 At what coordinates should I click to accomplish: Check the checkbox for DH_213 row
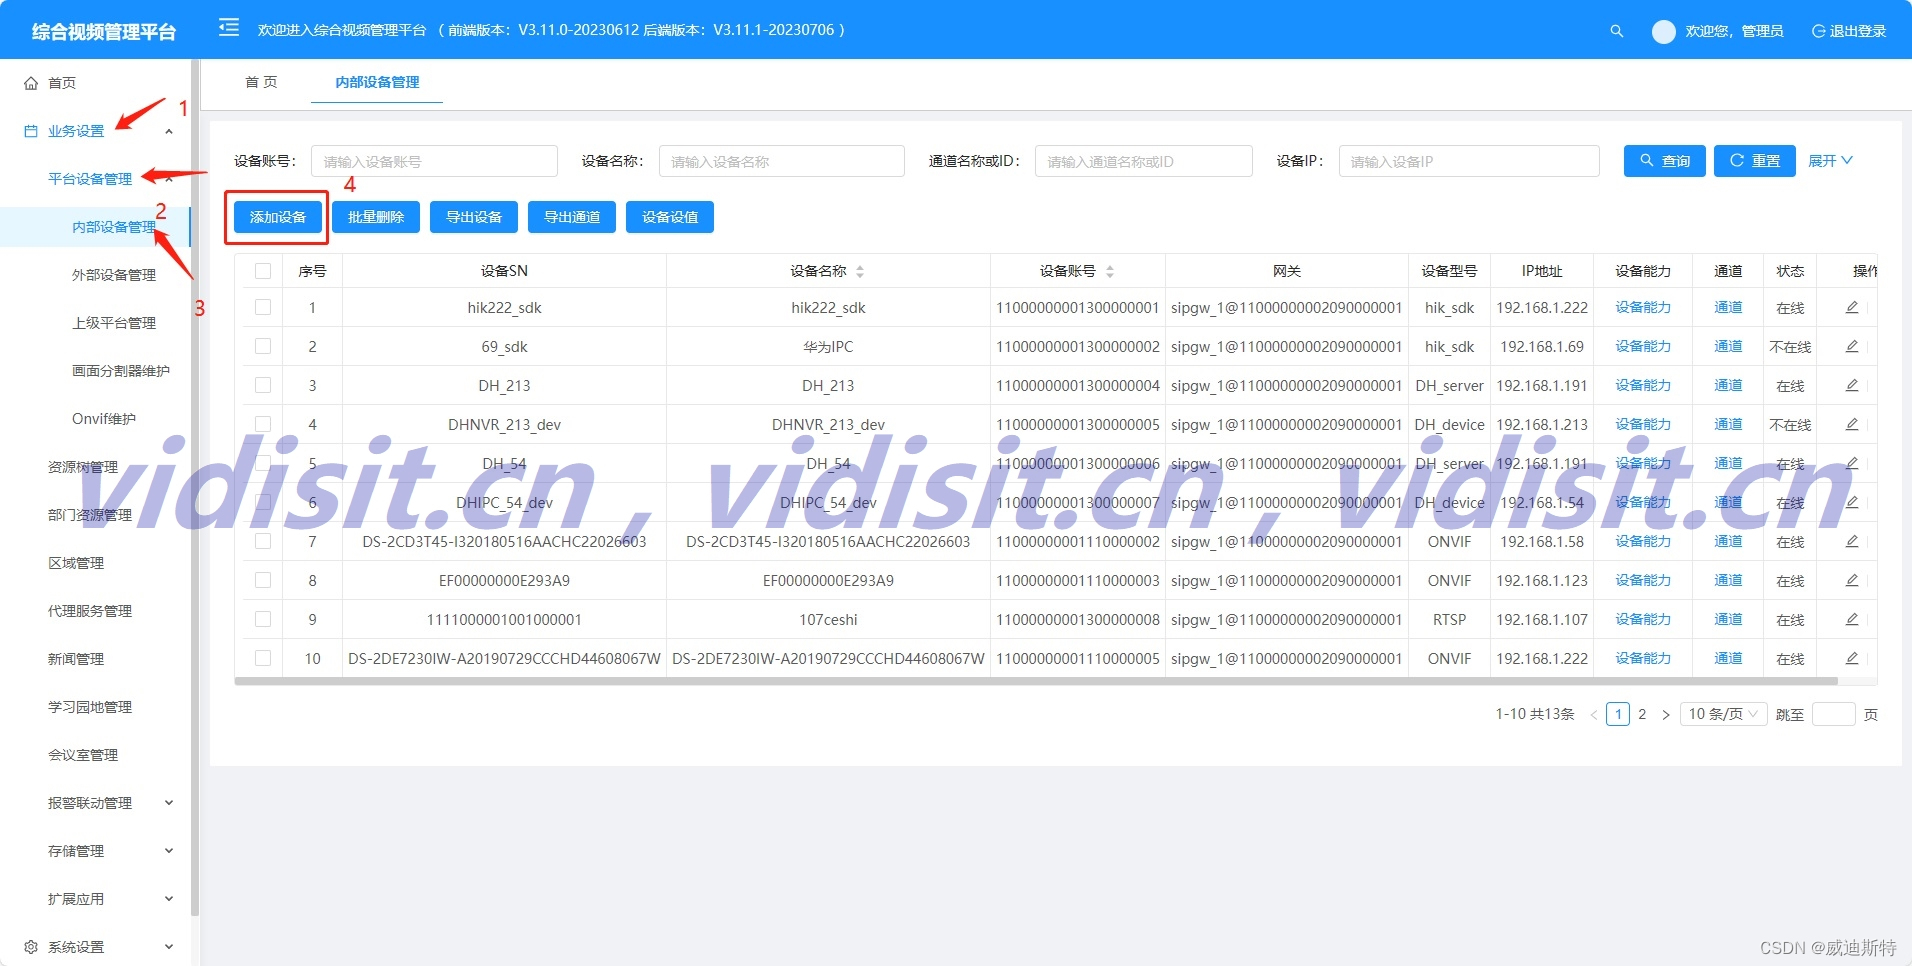pyautogui.click(x=262, y=385)
